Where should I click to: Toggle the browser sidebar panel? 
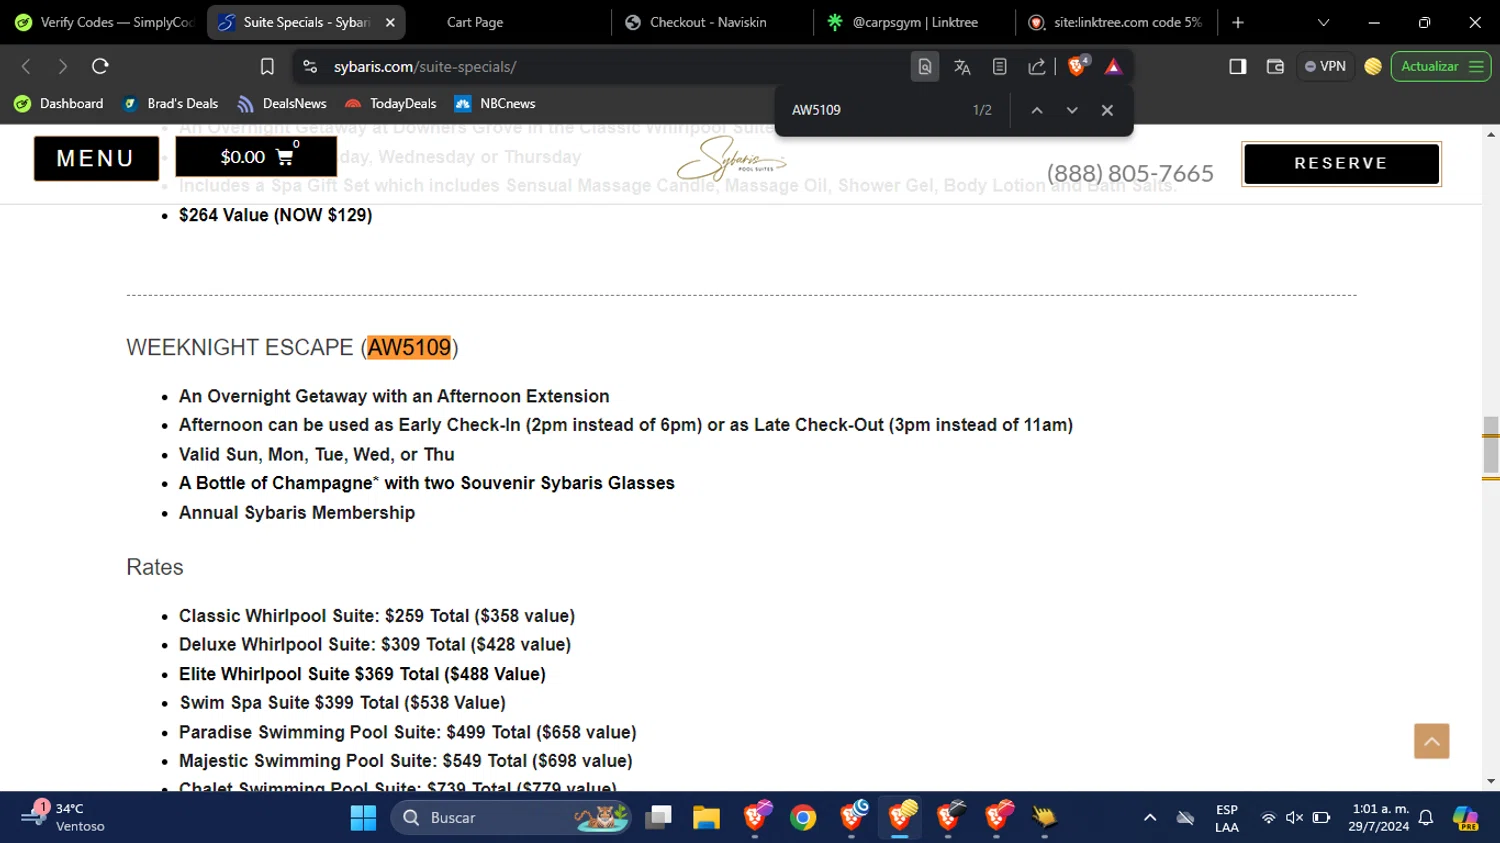tap(1238, 66)
